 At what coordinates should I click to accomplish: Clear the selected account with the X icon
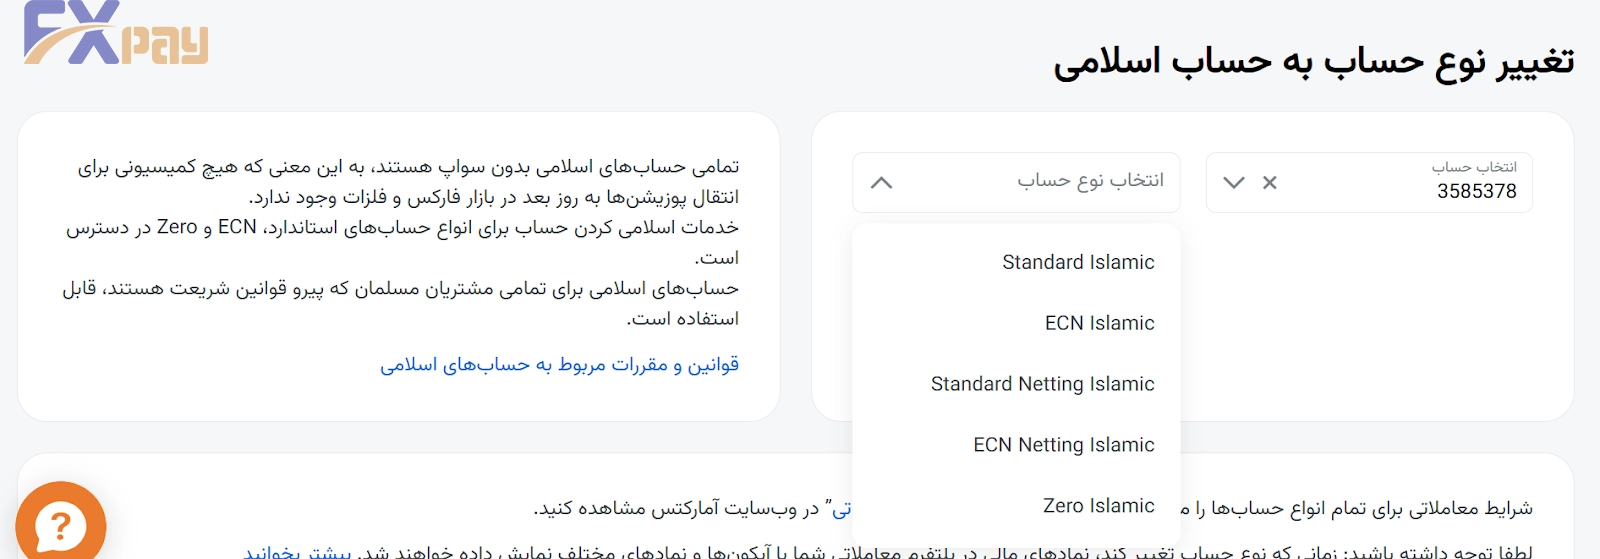[x=1269, y=183]
